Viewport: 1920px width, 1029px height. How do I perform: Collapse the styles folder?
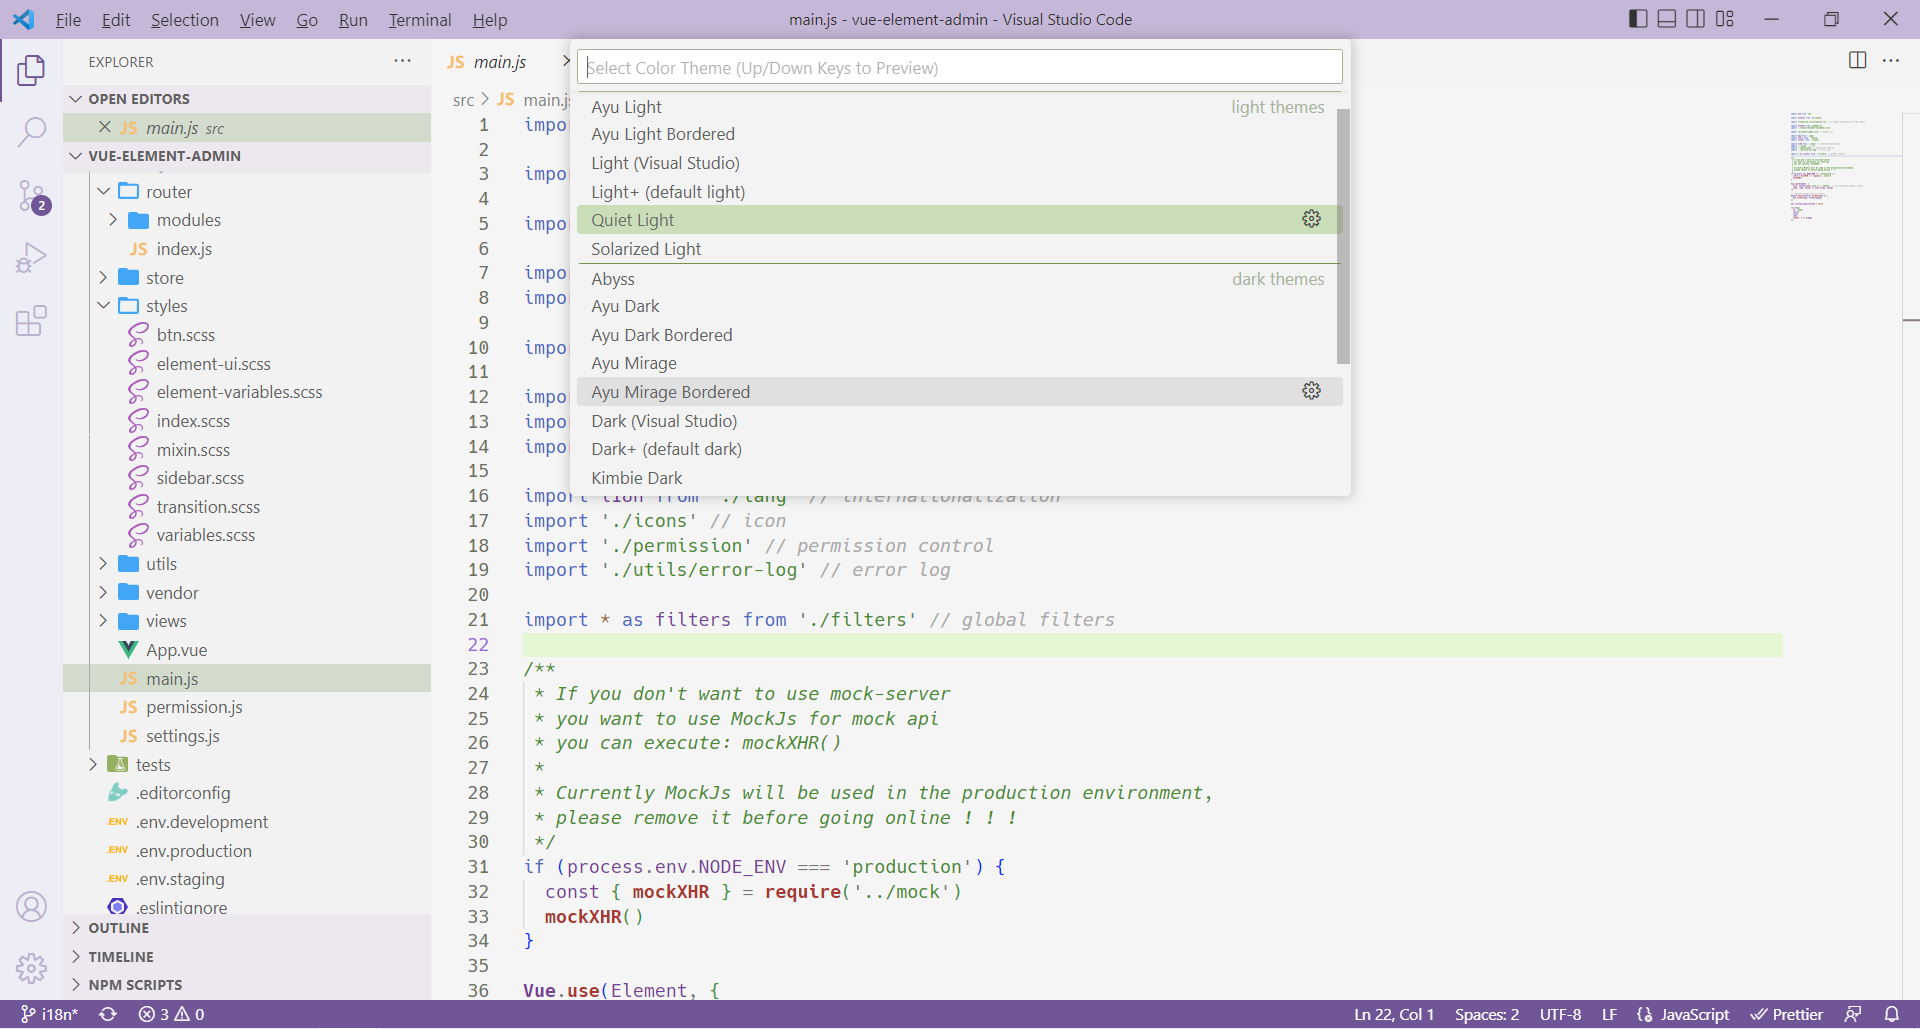pyautogui.click(x=166, y=306)
